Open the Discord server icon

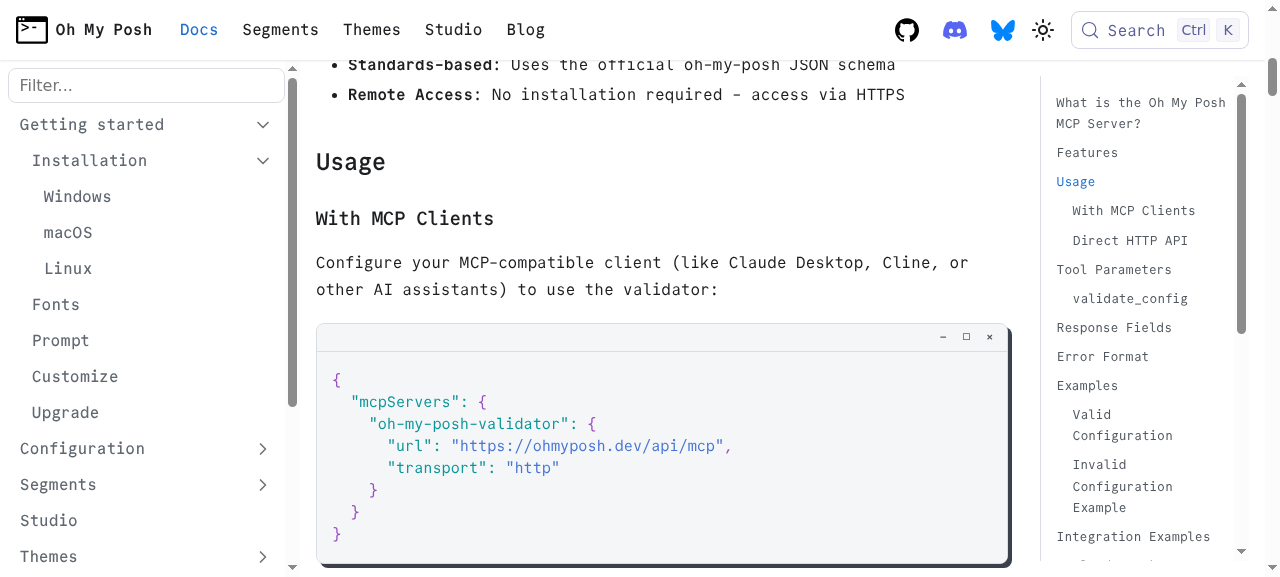955,30
